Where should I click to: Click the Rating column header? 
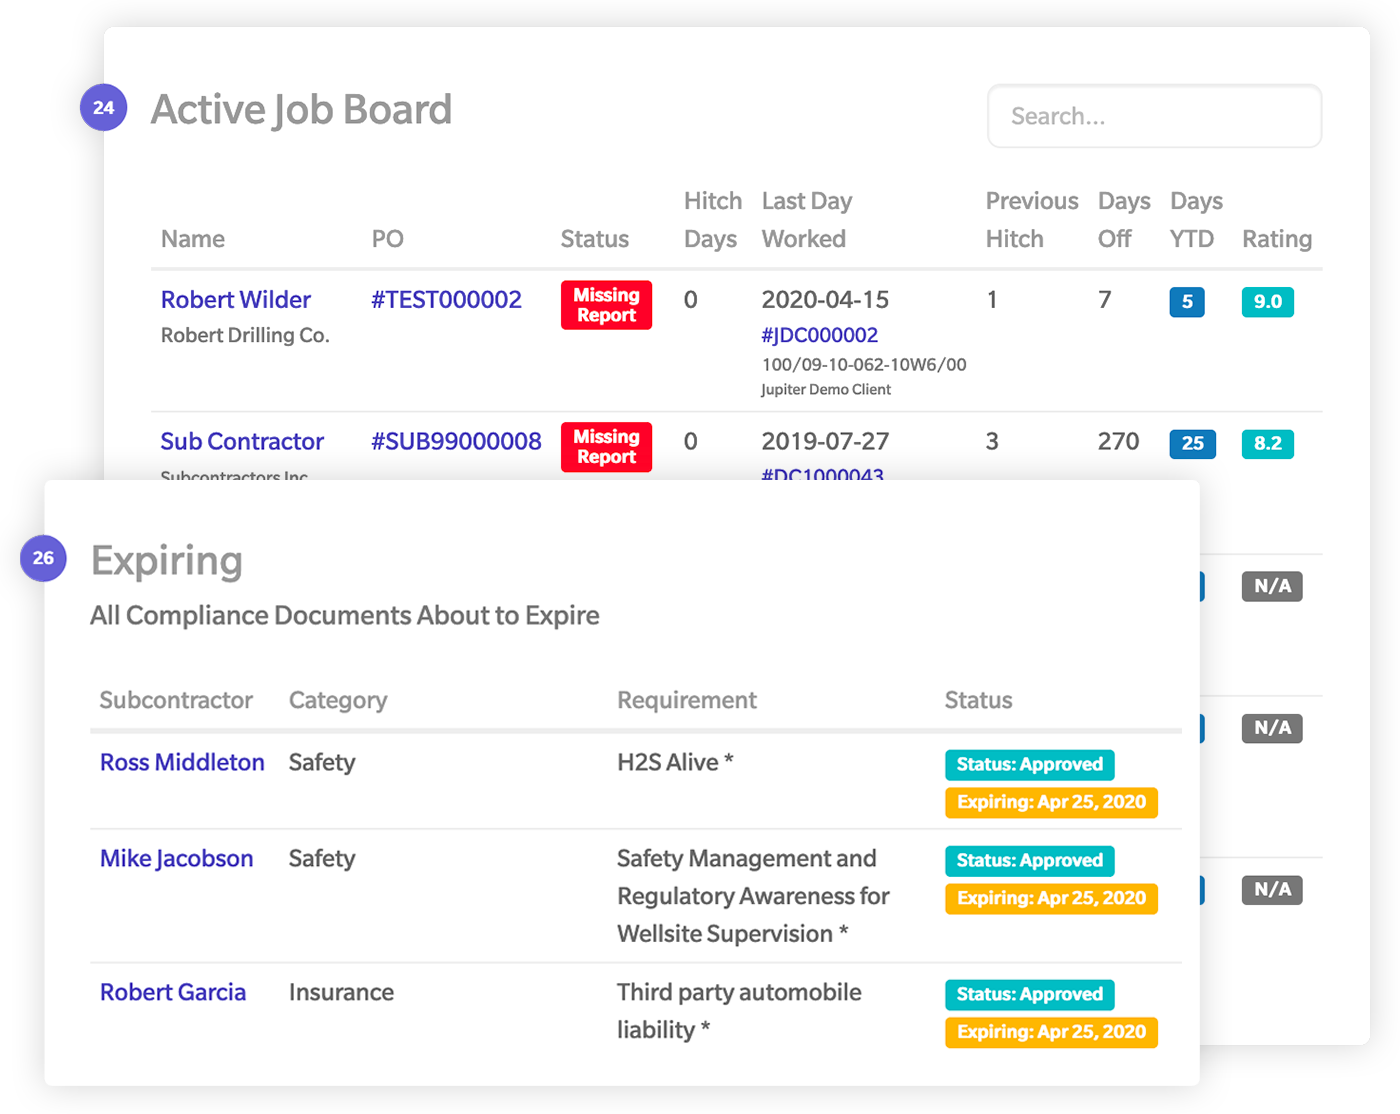(1276, 239)
